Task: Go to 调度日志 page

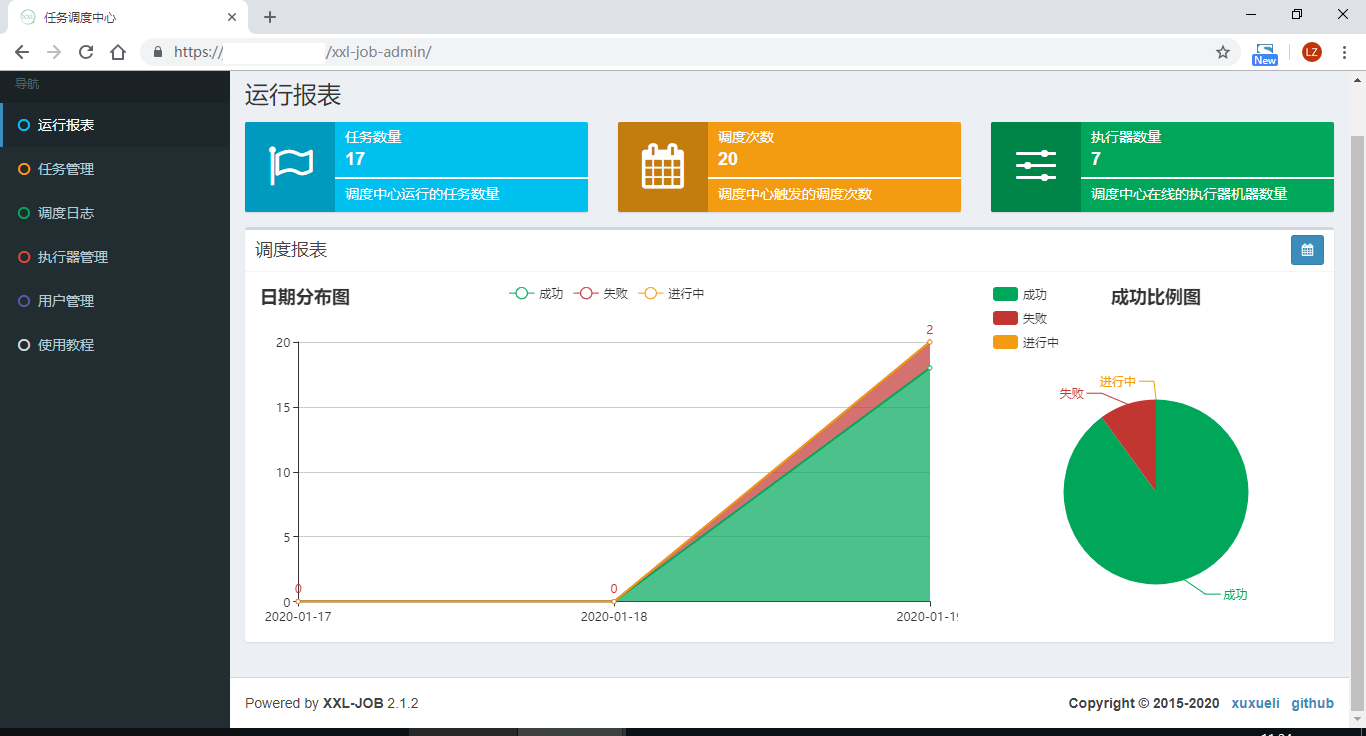Action: [115, 213]
